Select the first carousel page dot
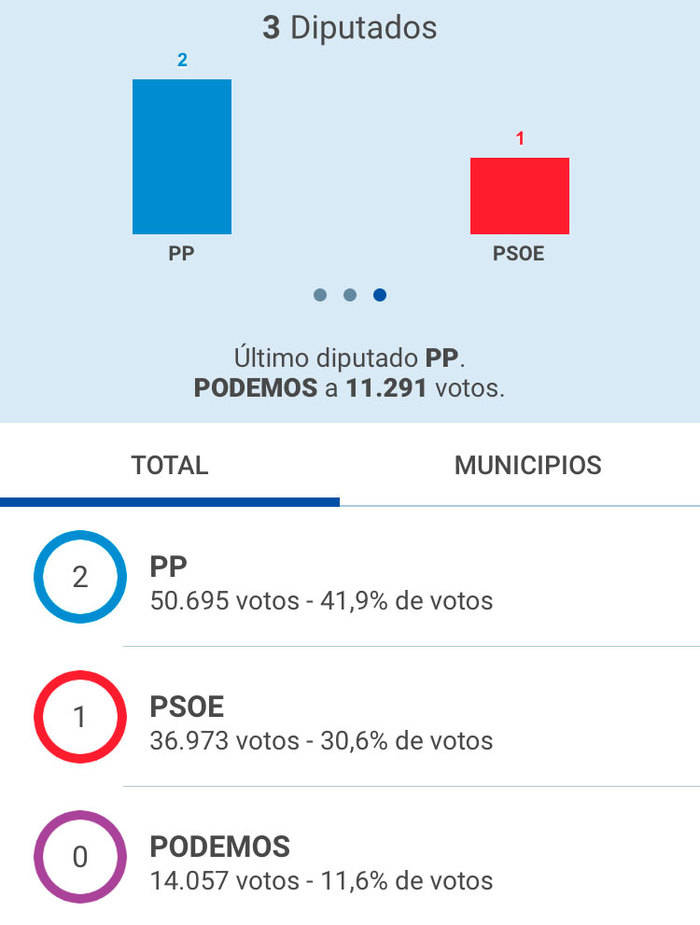This screenshot has height=925, width=700. (320, 295)
